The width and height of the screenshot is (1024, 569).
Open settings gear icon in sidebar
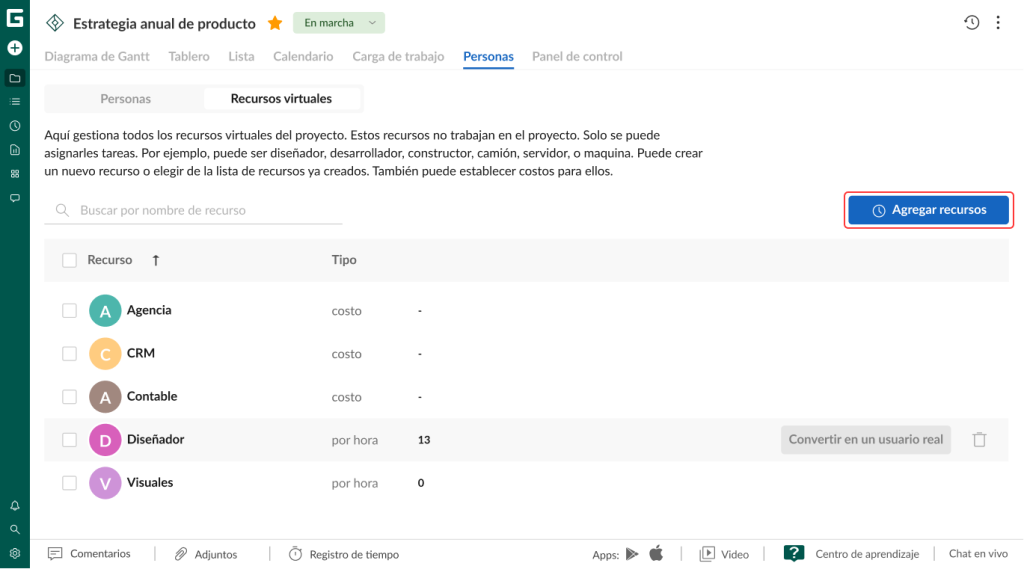pyautogui.click(x=14, y=553)
